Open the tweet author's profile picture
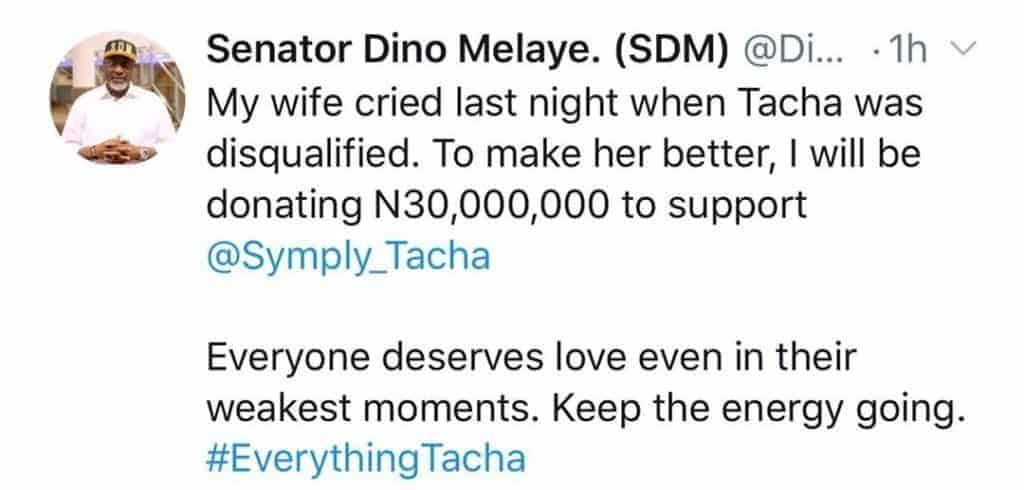Image resolution: width=1024 pixels, height=490 pixels. (113, 99)
